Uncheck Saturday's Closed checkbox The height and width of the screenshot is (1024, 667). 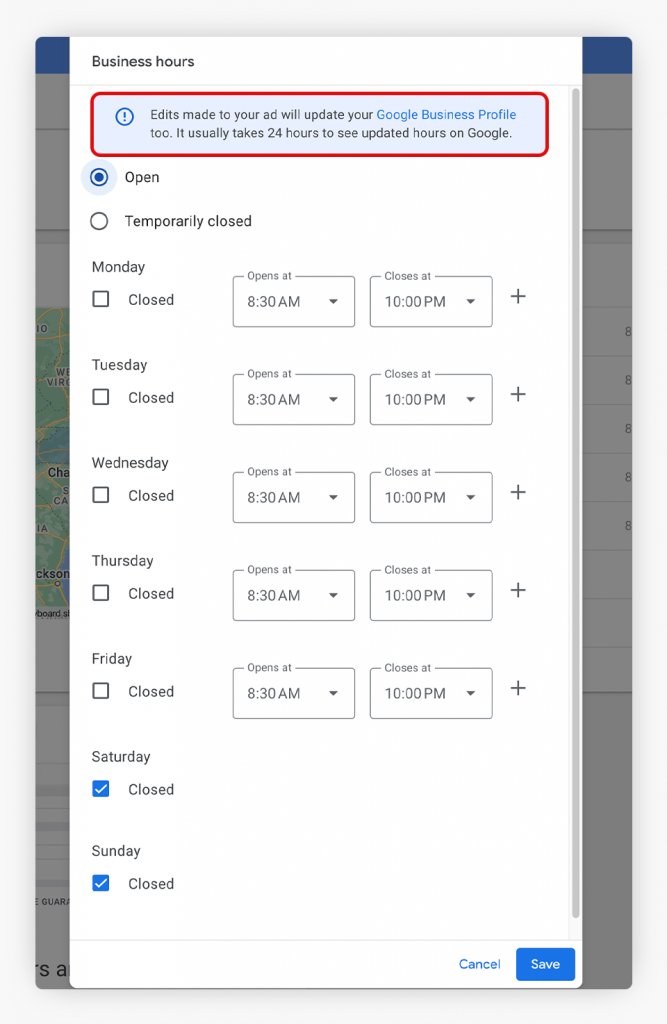(100, 788)
